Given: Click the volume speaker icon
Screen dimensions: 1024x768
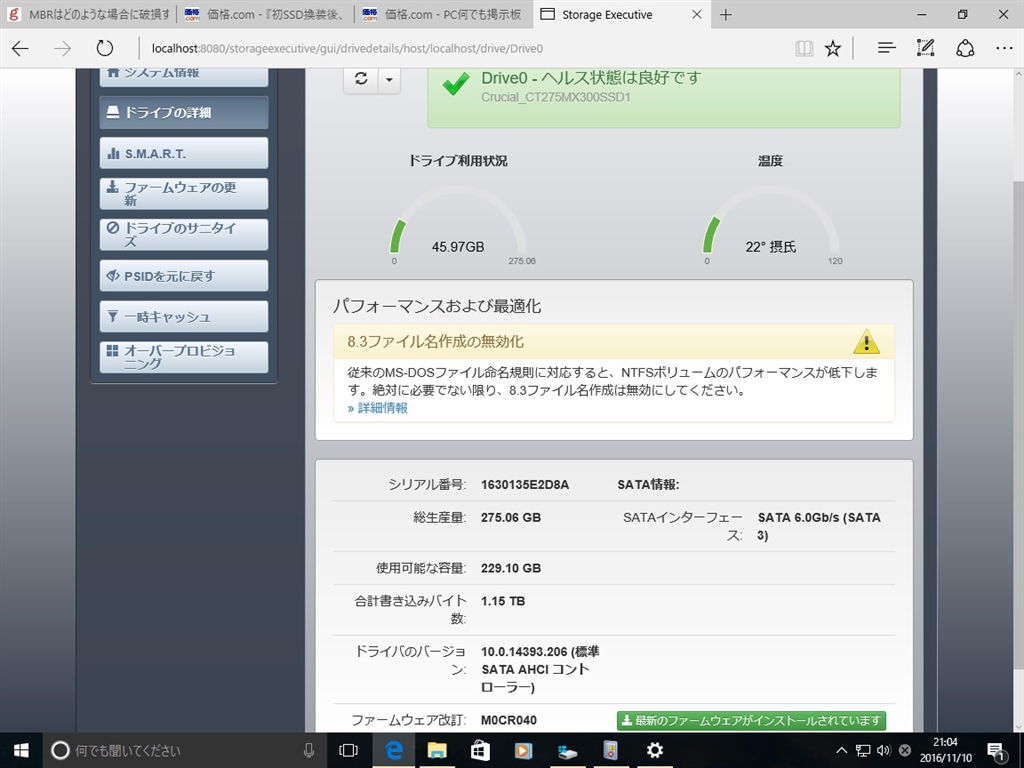Looking at the screenshot, I should (x=884, y=750).
